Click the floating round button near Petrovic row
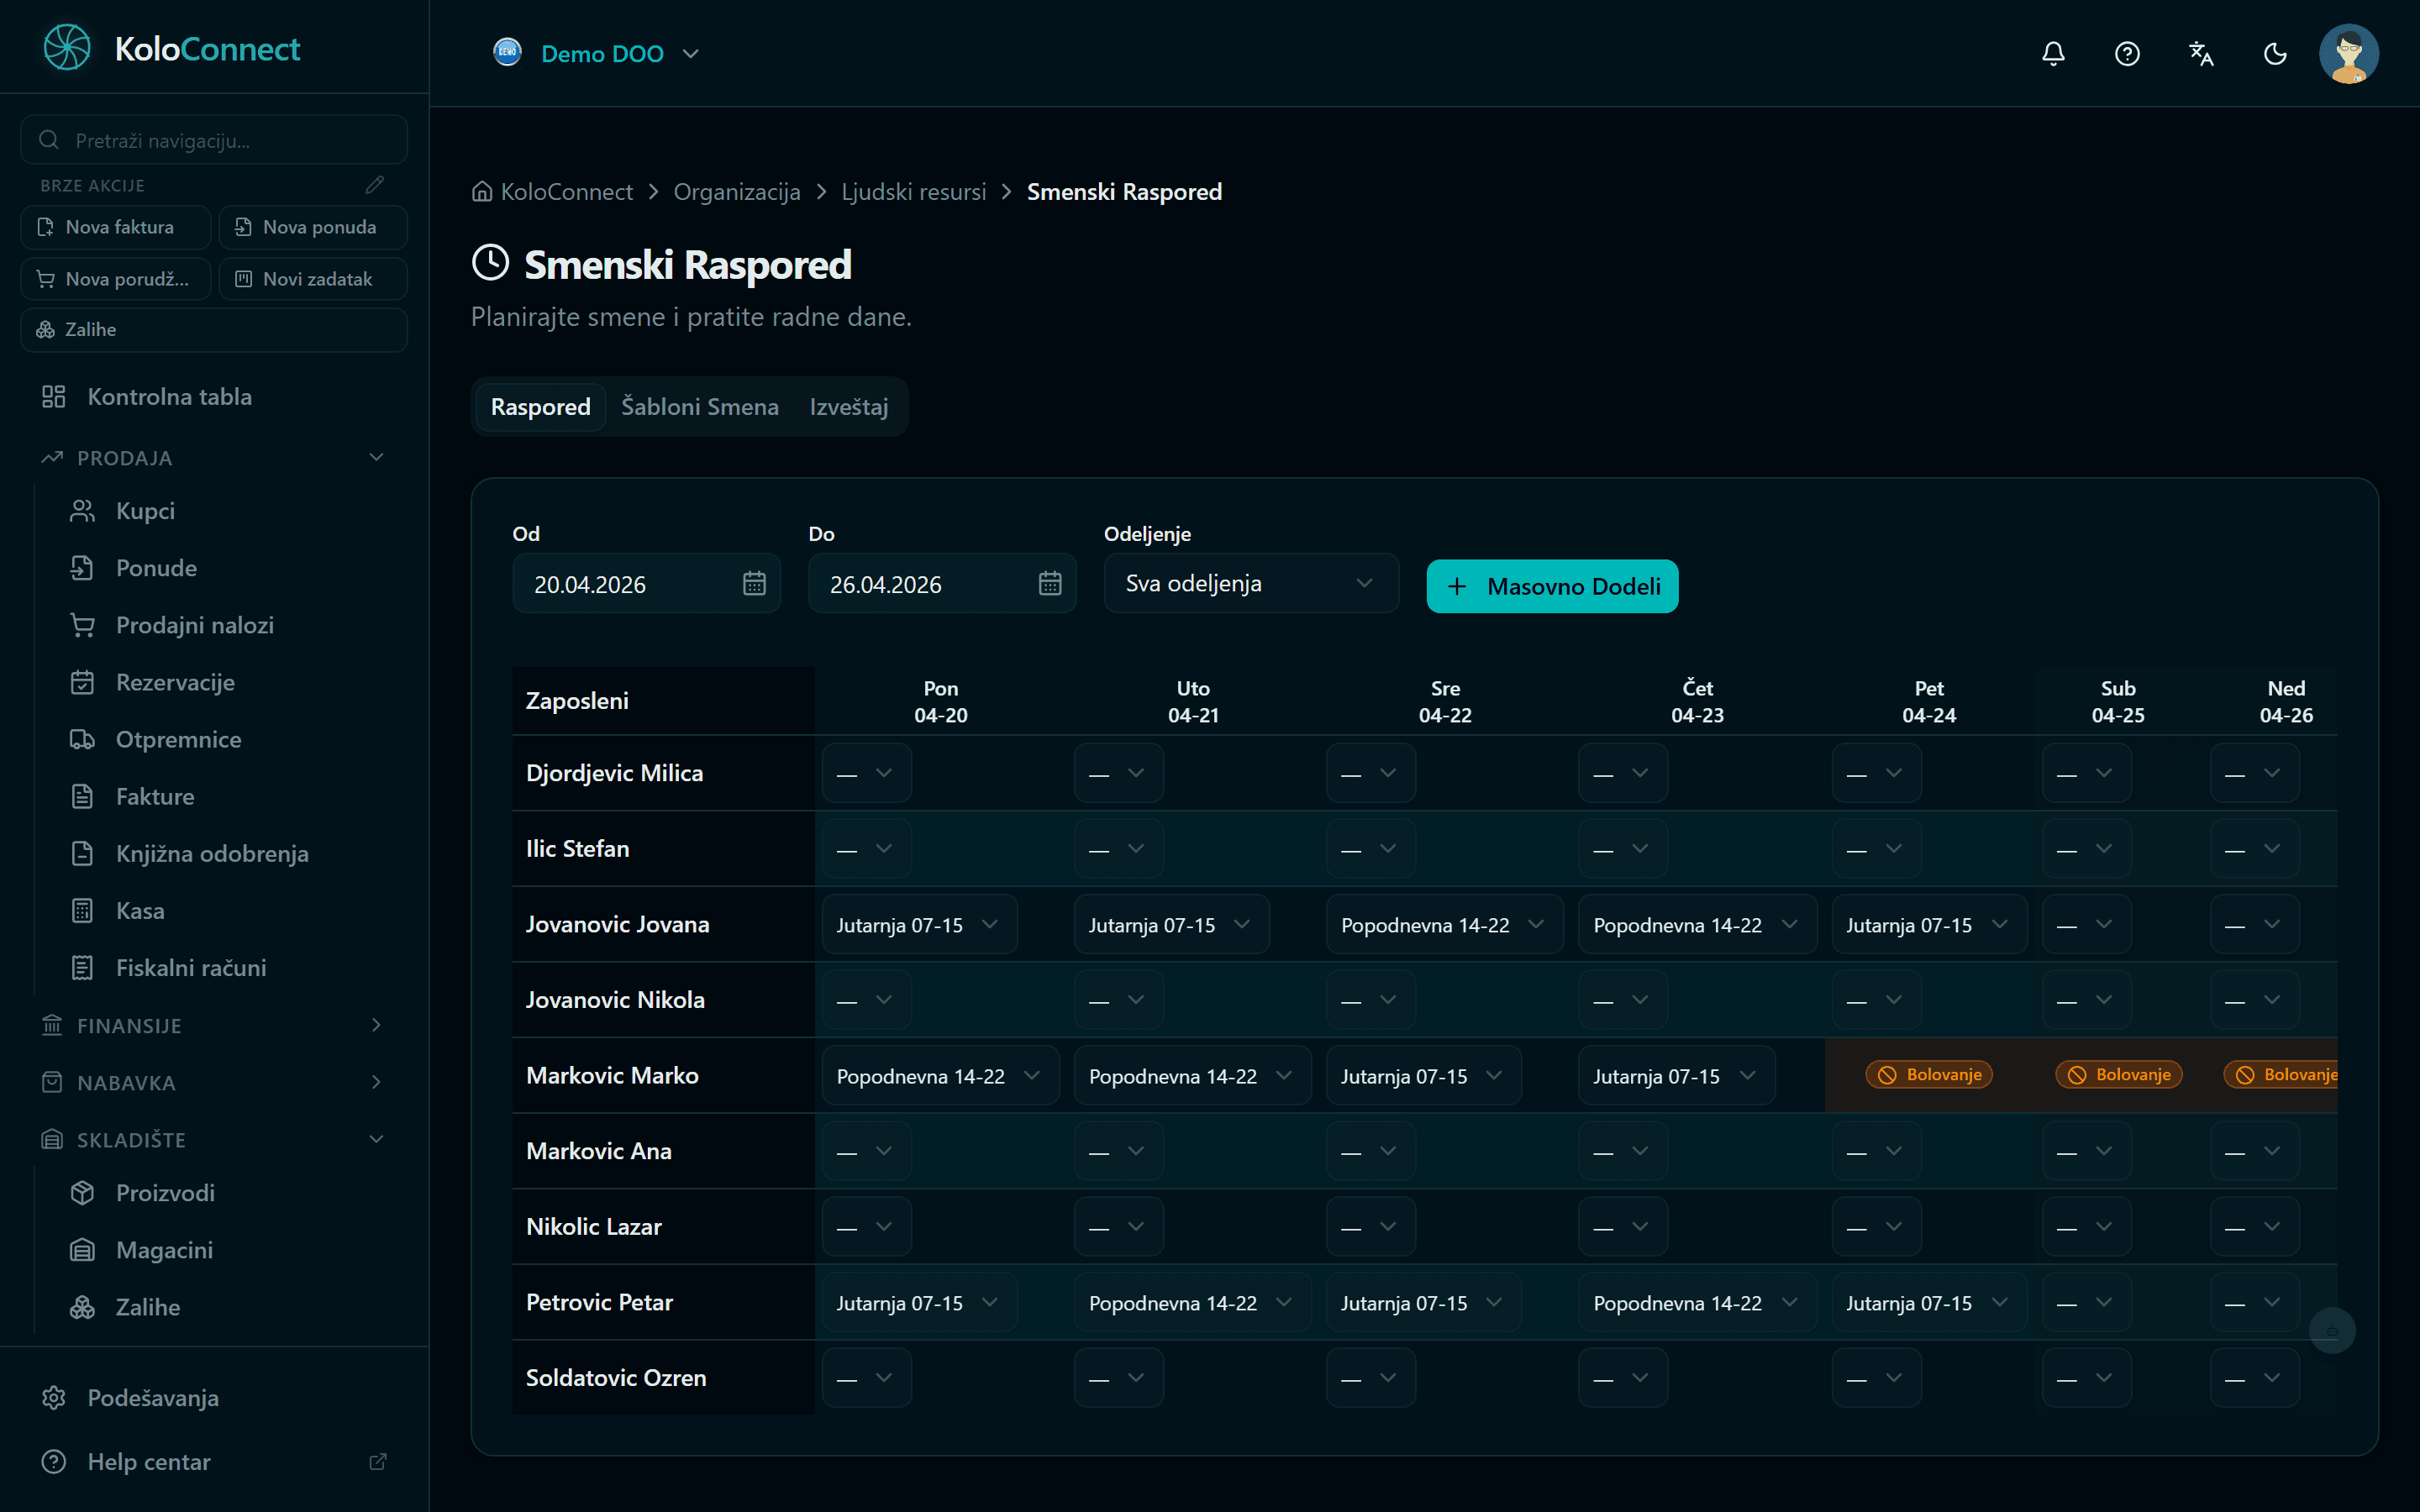 click(2332, 1331)
